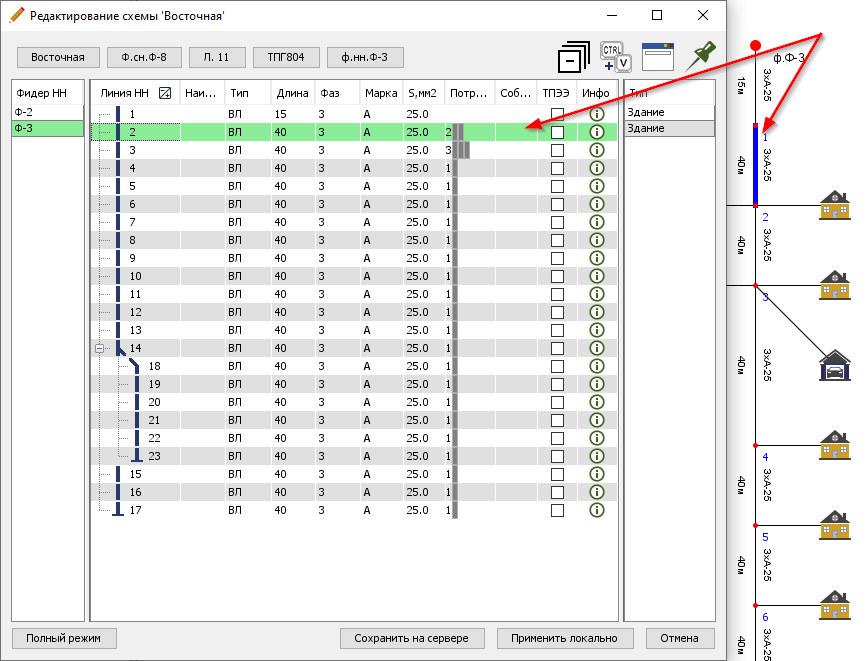Tick the ТПЭЭ checkbox for line 1

pos(557,114)
